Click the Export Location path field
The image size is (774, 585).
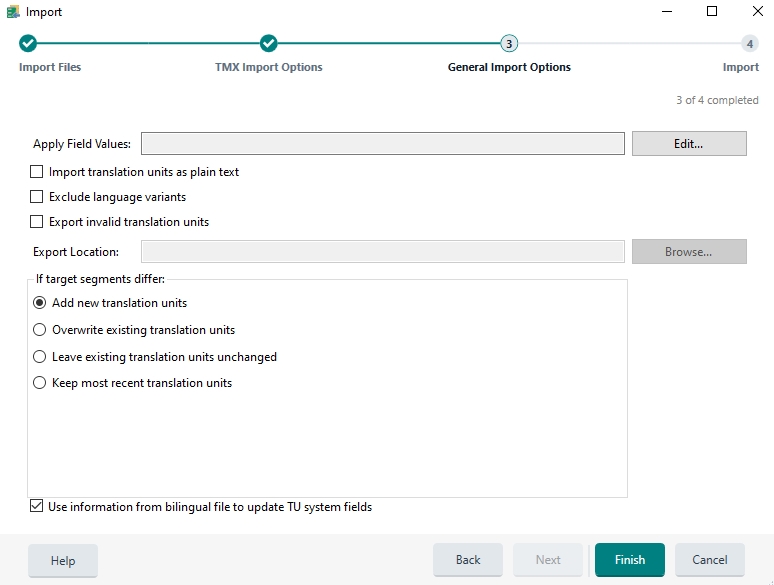point(383,252)
